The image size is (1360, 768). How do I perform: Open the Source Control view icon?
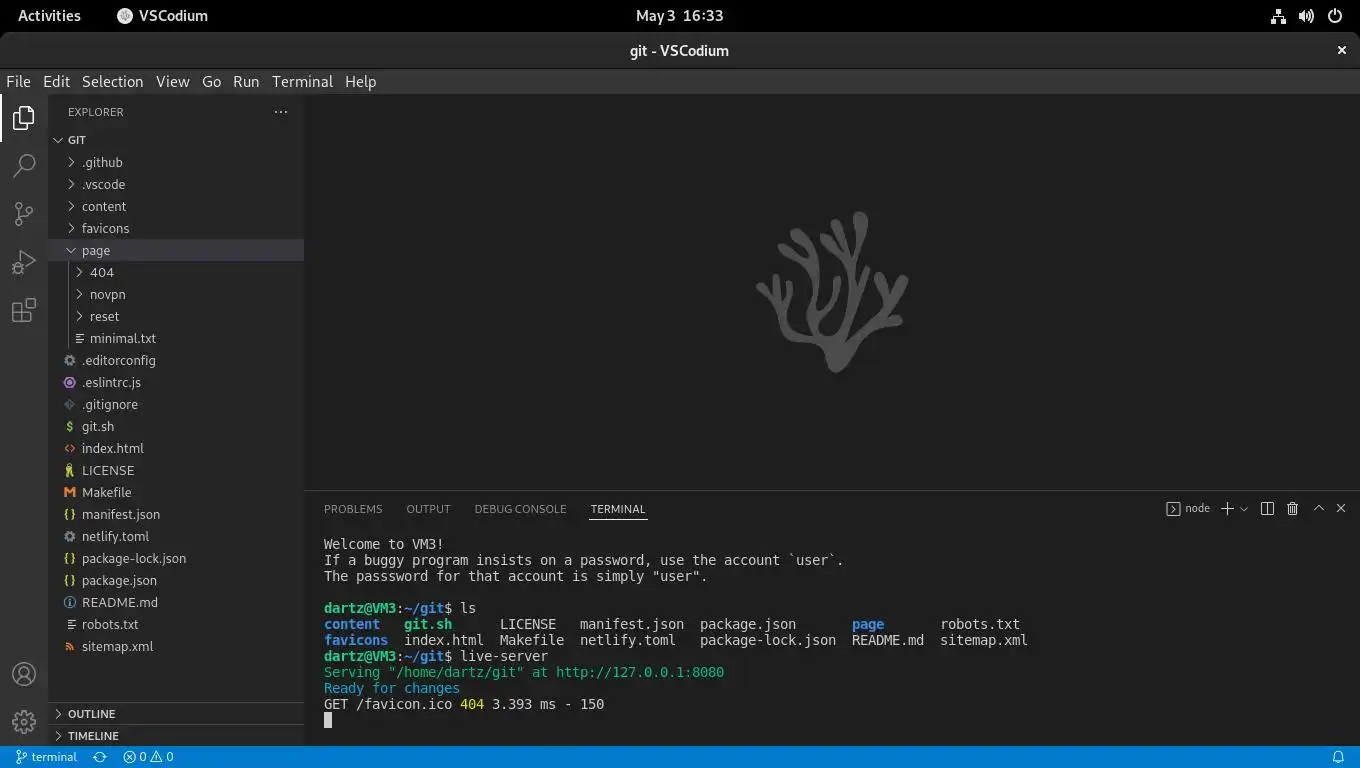[x=24, y=214]
